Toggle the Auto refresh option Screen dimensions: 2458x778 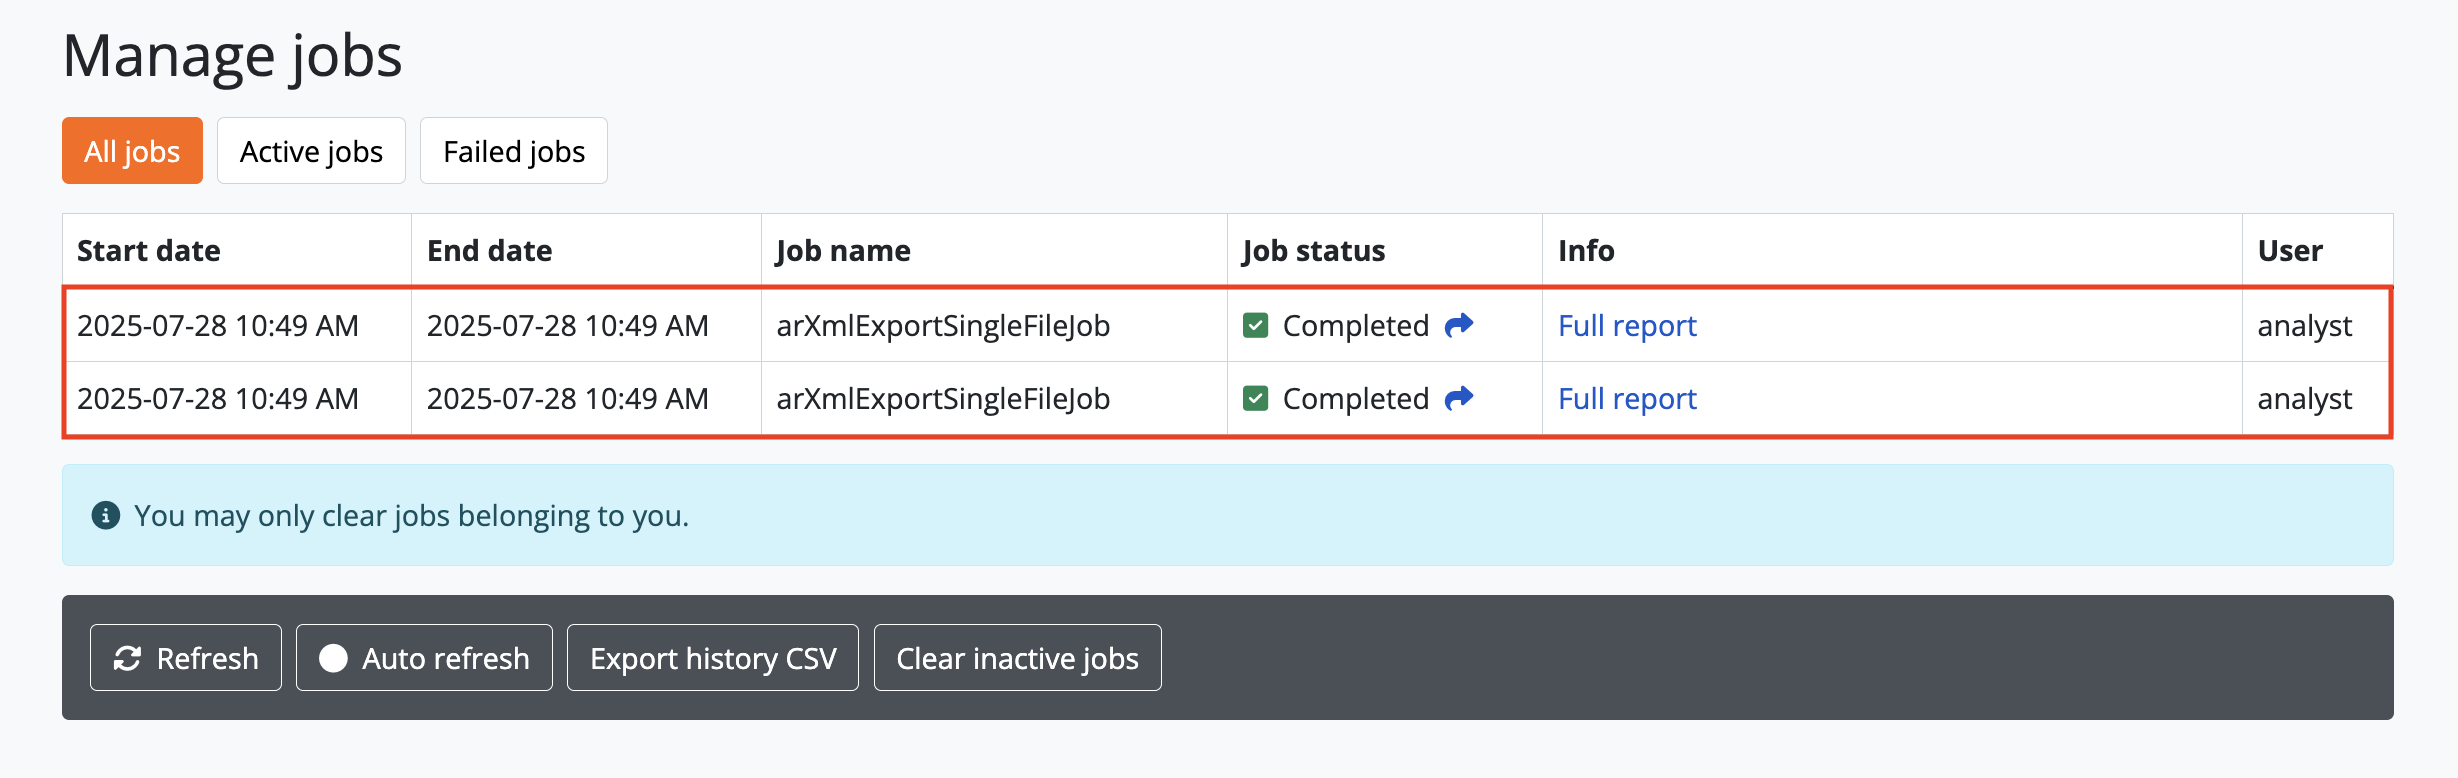tap(424, 658)
